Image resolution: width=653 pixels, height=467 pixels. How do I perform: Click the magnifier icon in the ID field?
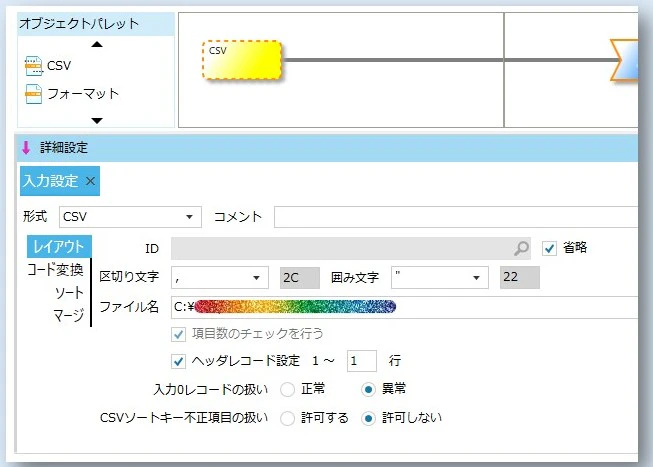click(521, 248)
